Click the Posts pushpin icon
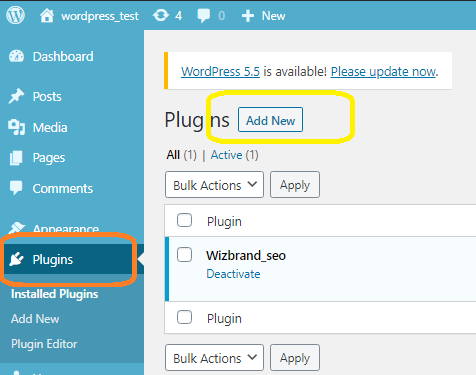 17,96
